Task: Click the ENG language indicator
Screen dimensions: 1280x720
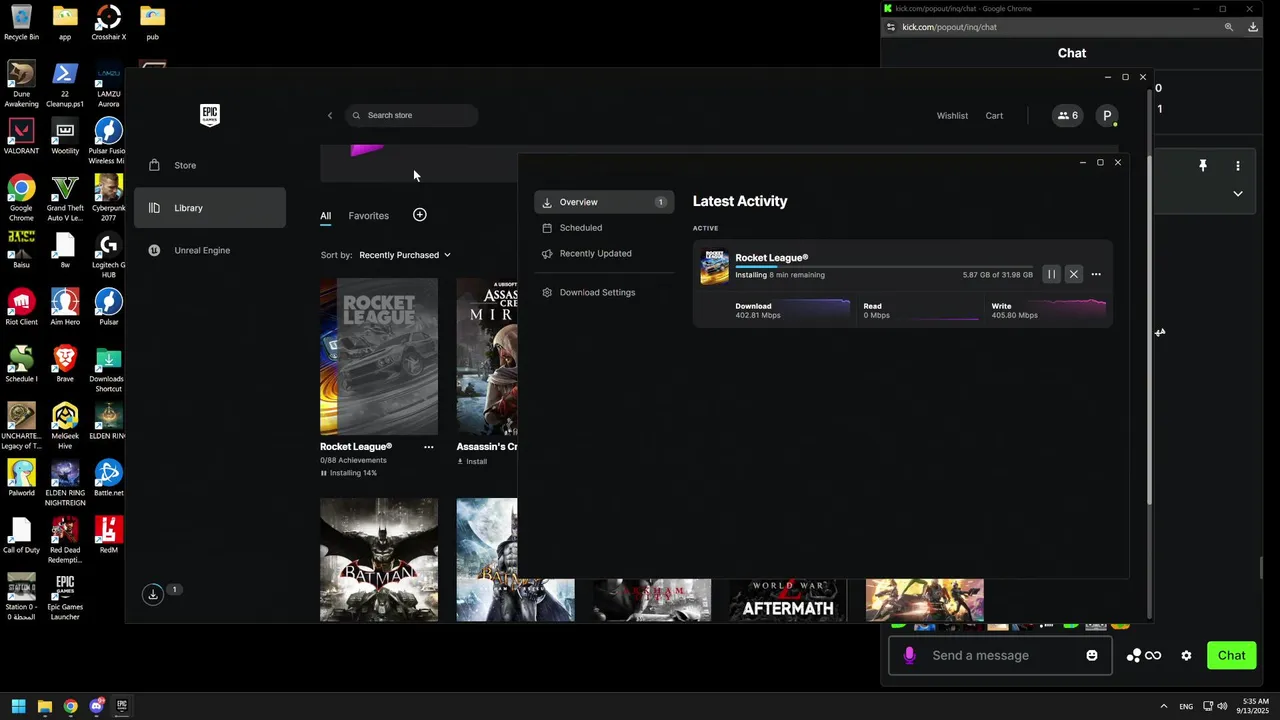Action: pos(1186,706)
